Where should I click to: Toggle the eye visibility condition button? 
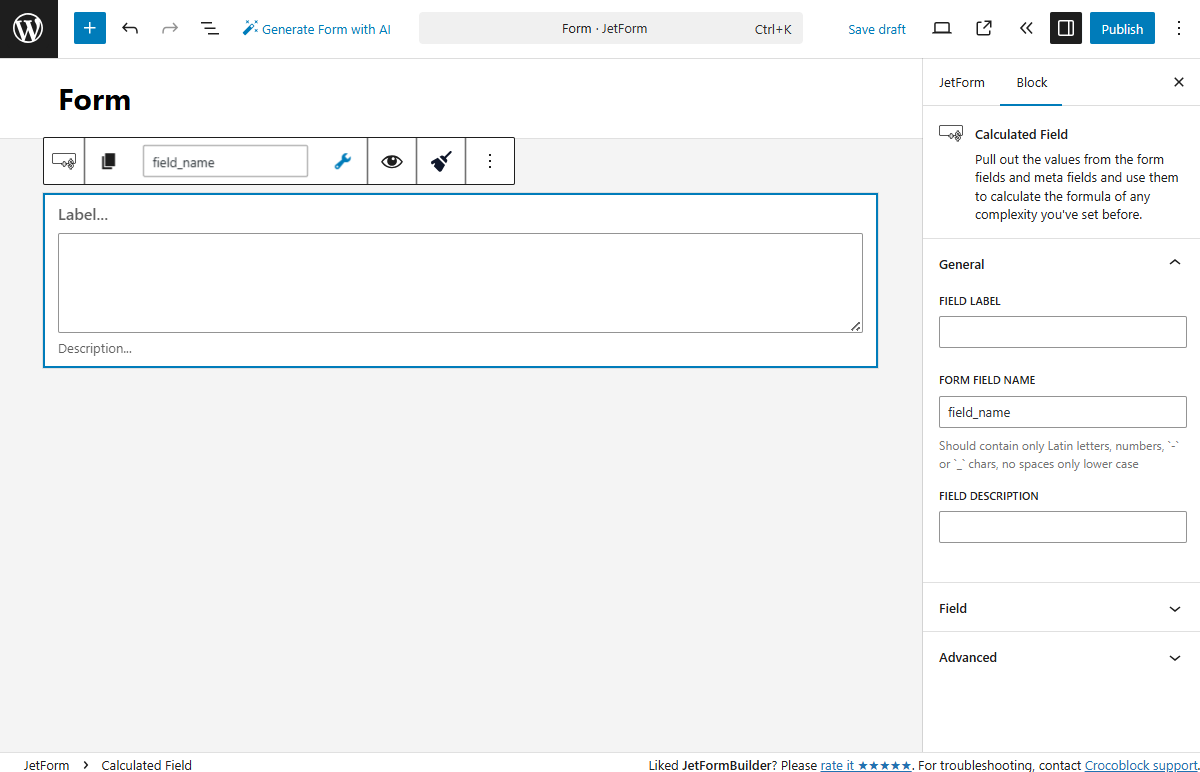392,161
